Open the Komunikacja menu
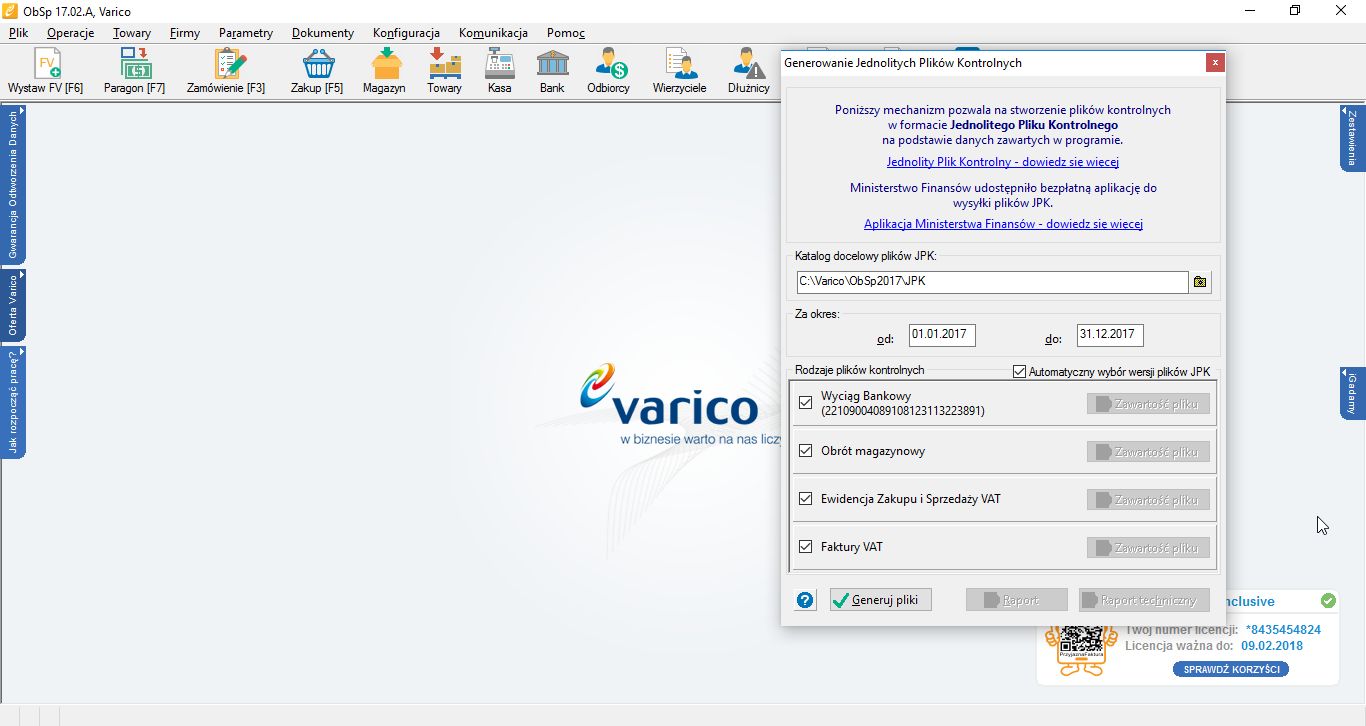Screen dimensions: 1366x726 493,33
